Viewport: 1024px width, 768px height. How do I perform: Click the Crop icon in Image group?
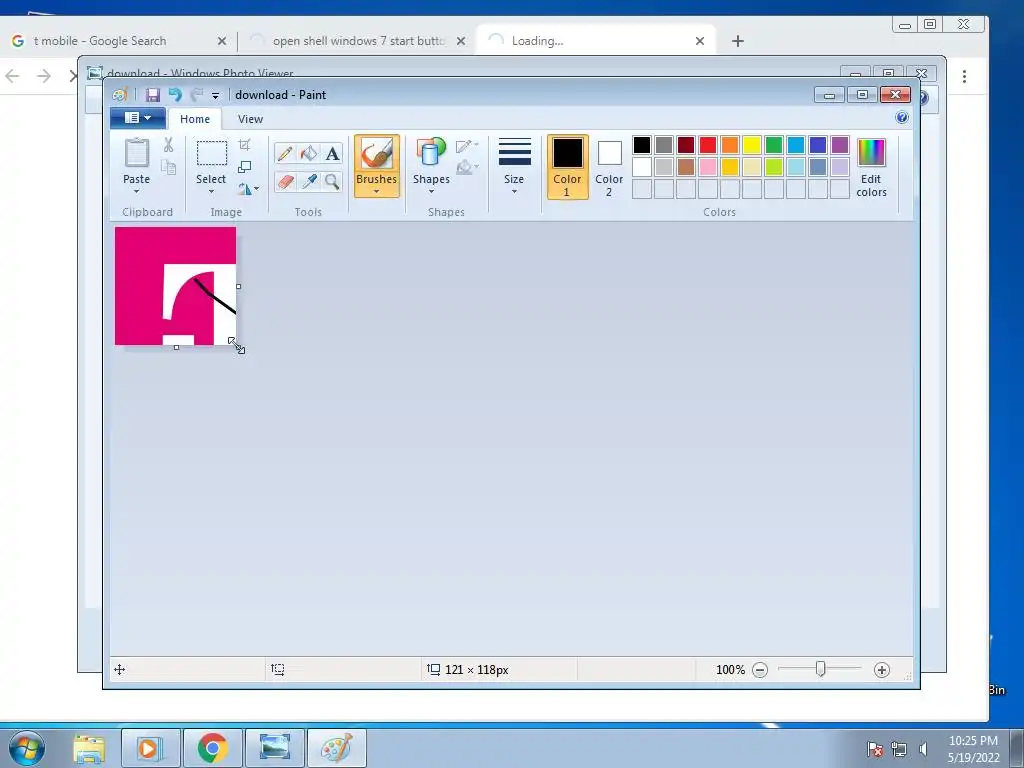pyautogui.click(x=245, y=145)
